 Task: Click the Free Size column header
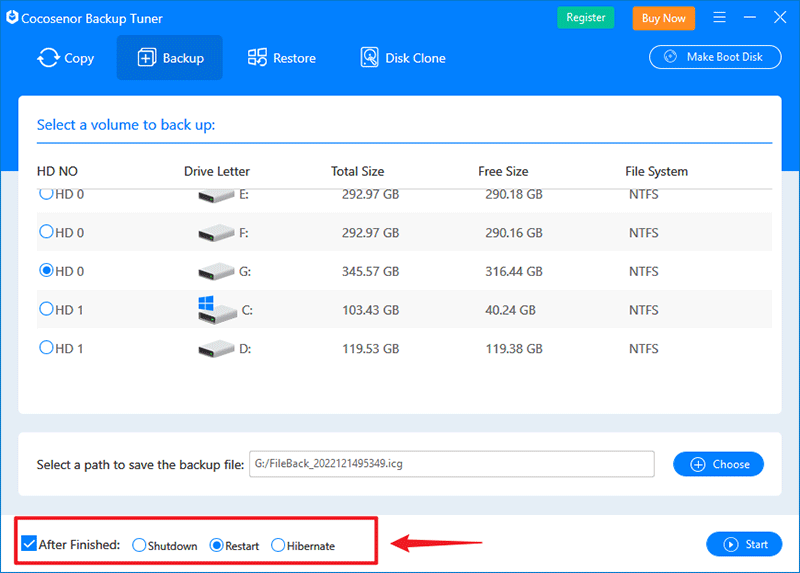(503, 171)
